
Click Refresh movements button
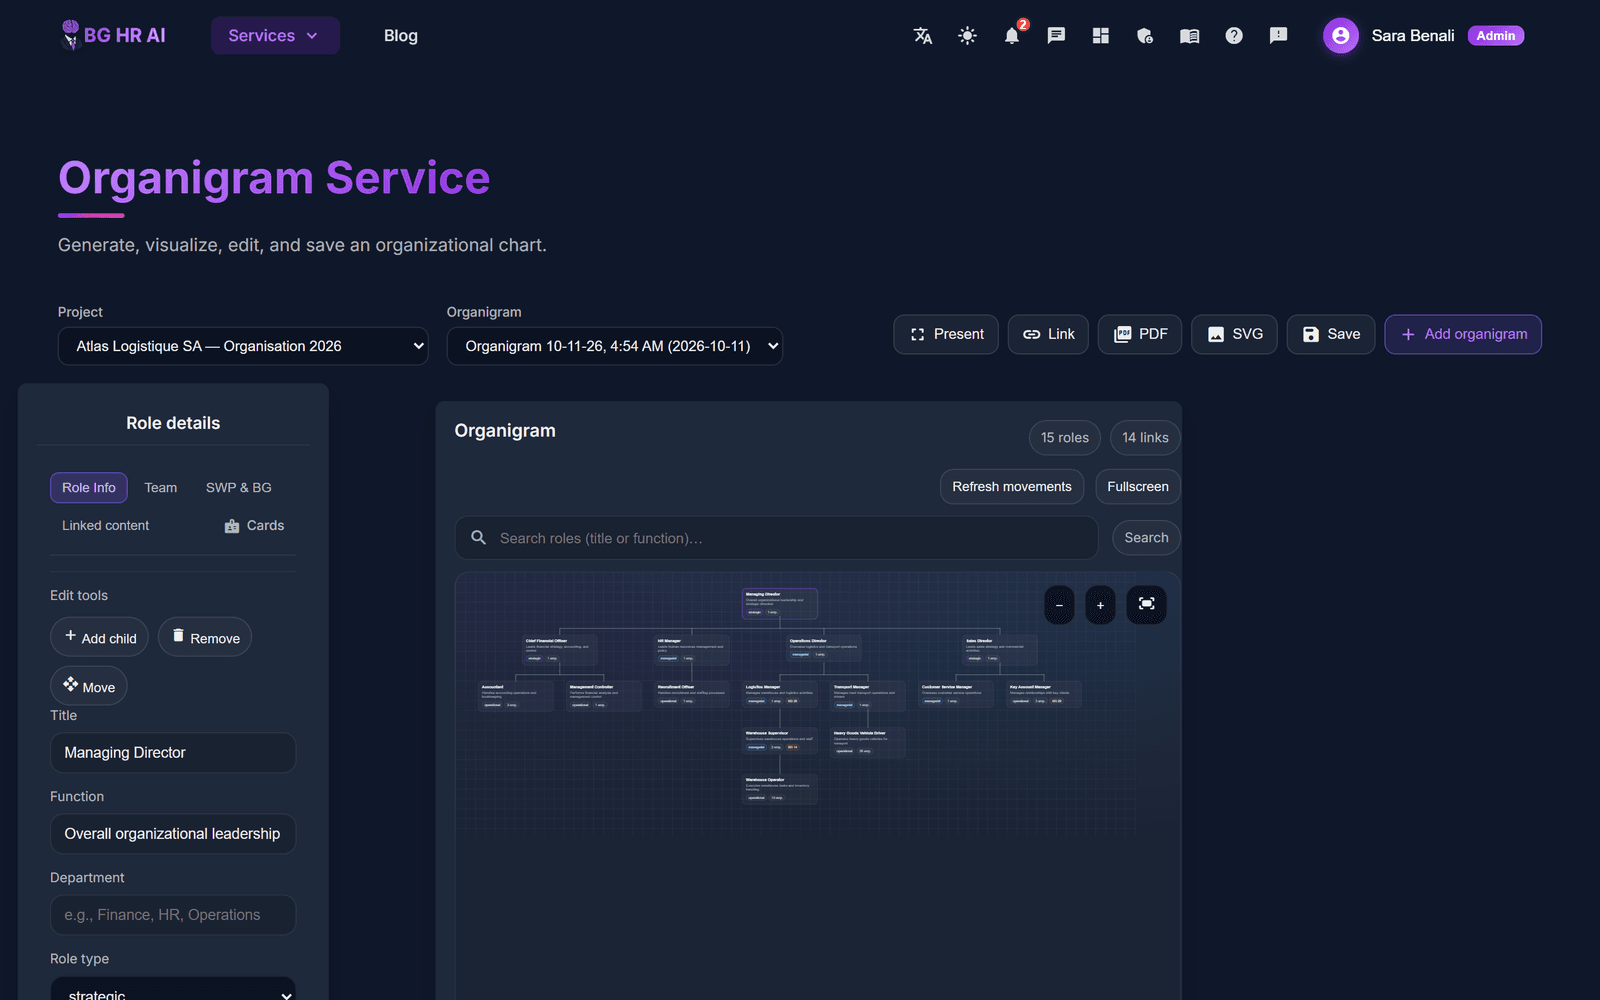click(x=1012, y=487)
